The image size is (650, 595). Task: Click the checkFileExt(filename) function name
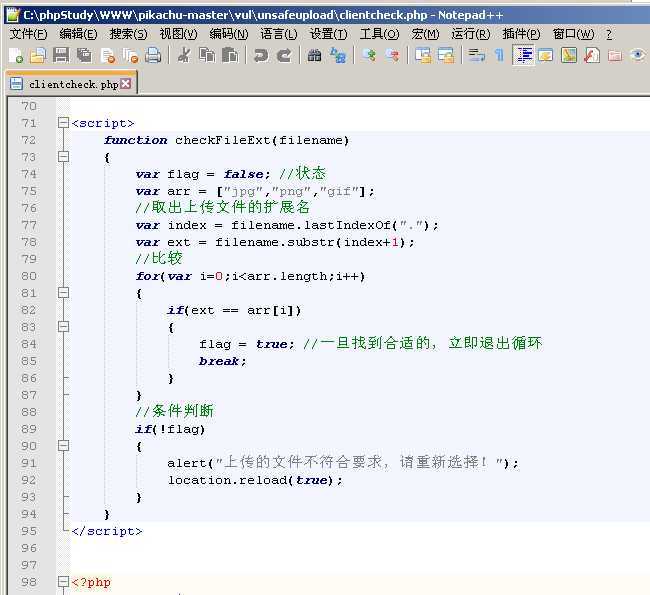click(262, 140)
